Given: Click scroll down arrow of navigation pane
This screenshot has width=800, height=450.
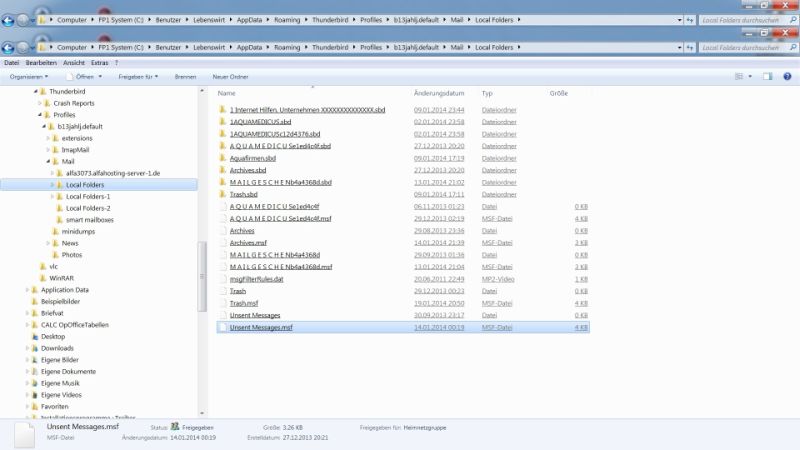Looking at the screenshot, I should tap(202, 413).
